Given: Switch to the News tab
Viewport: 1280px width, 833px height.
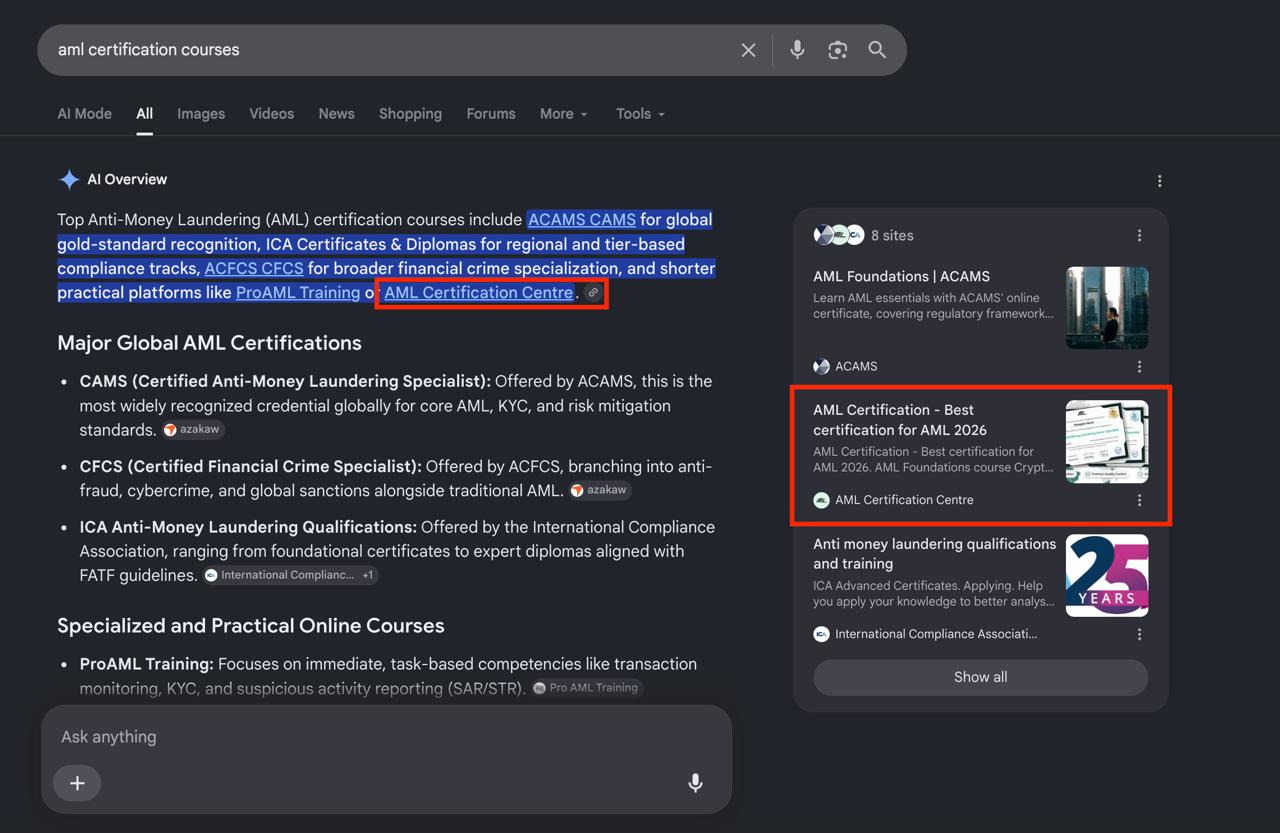Looking at the screenshot, I should 337,114.
